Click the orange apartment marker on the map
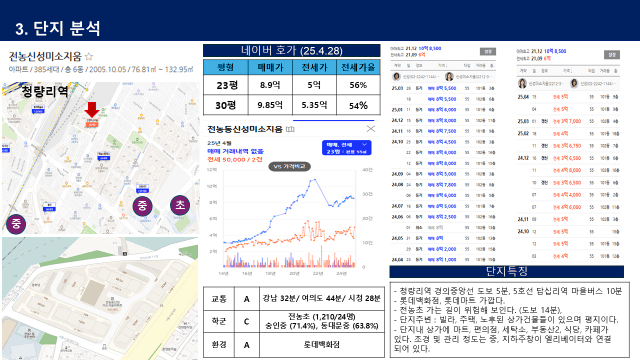 point(91,122)
